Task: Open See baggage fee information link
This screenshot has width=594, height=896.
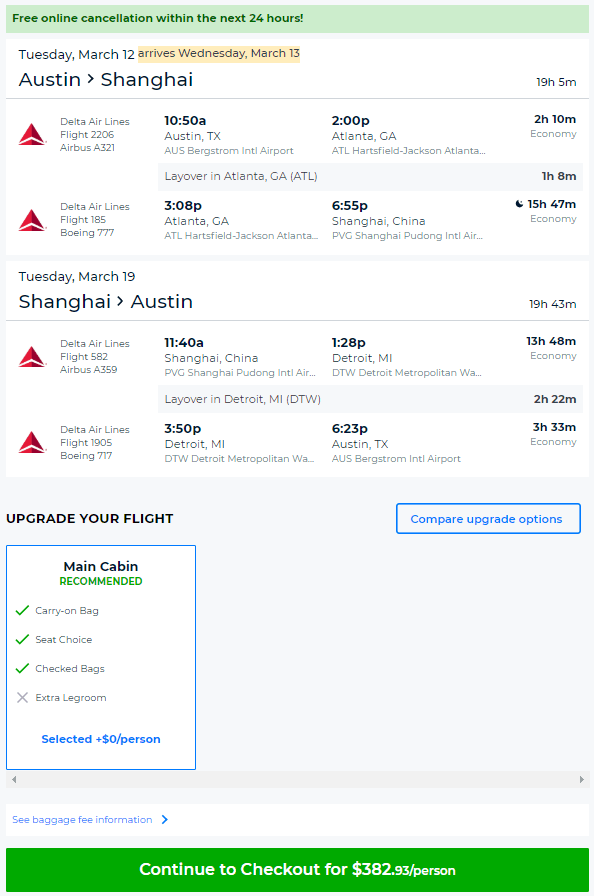Action: pos(82,819)
